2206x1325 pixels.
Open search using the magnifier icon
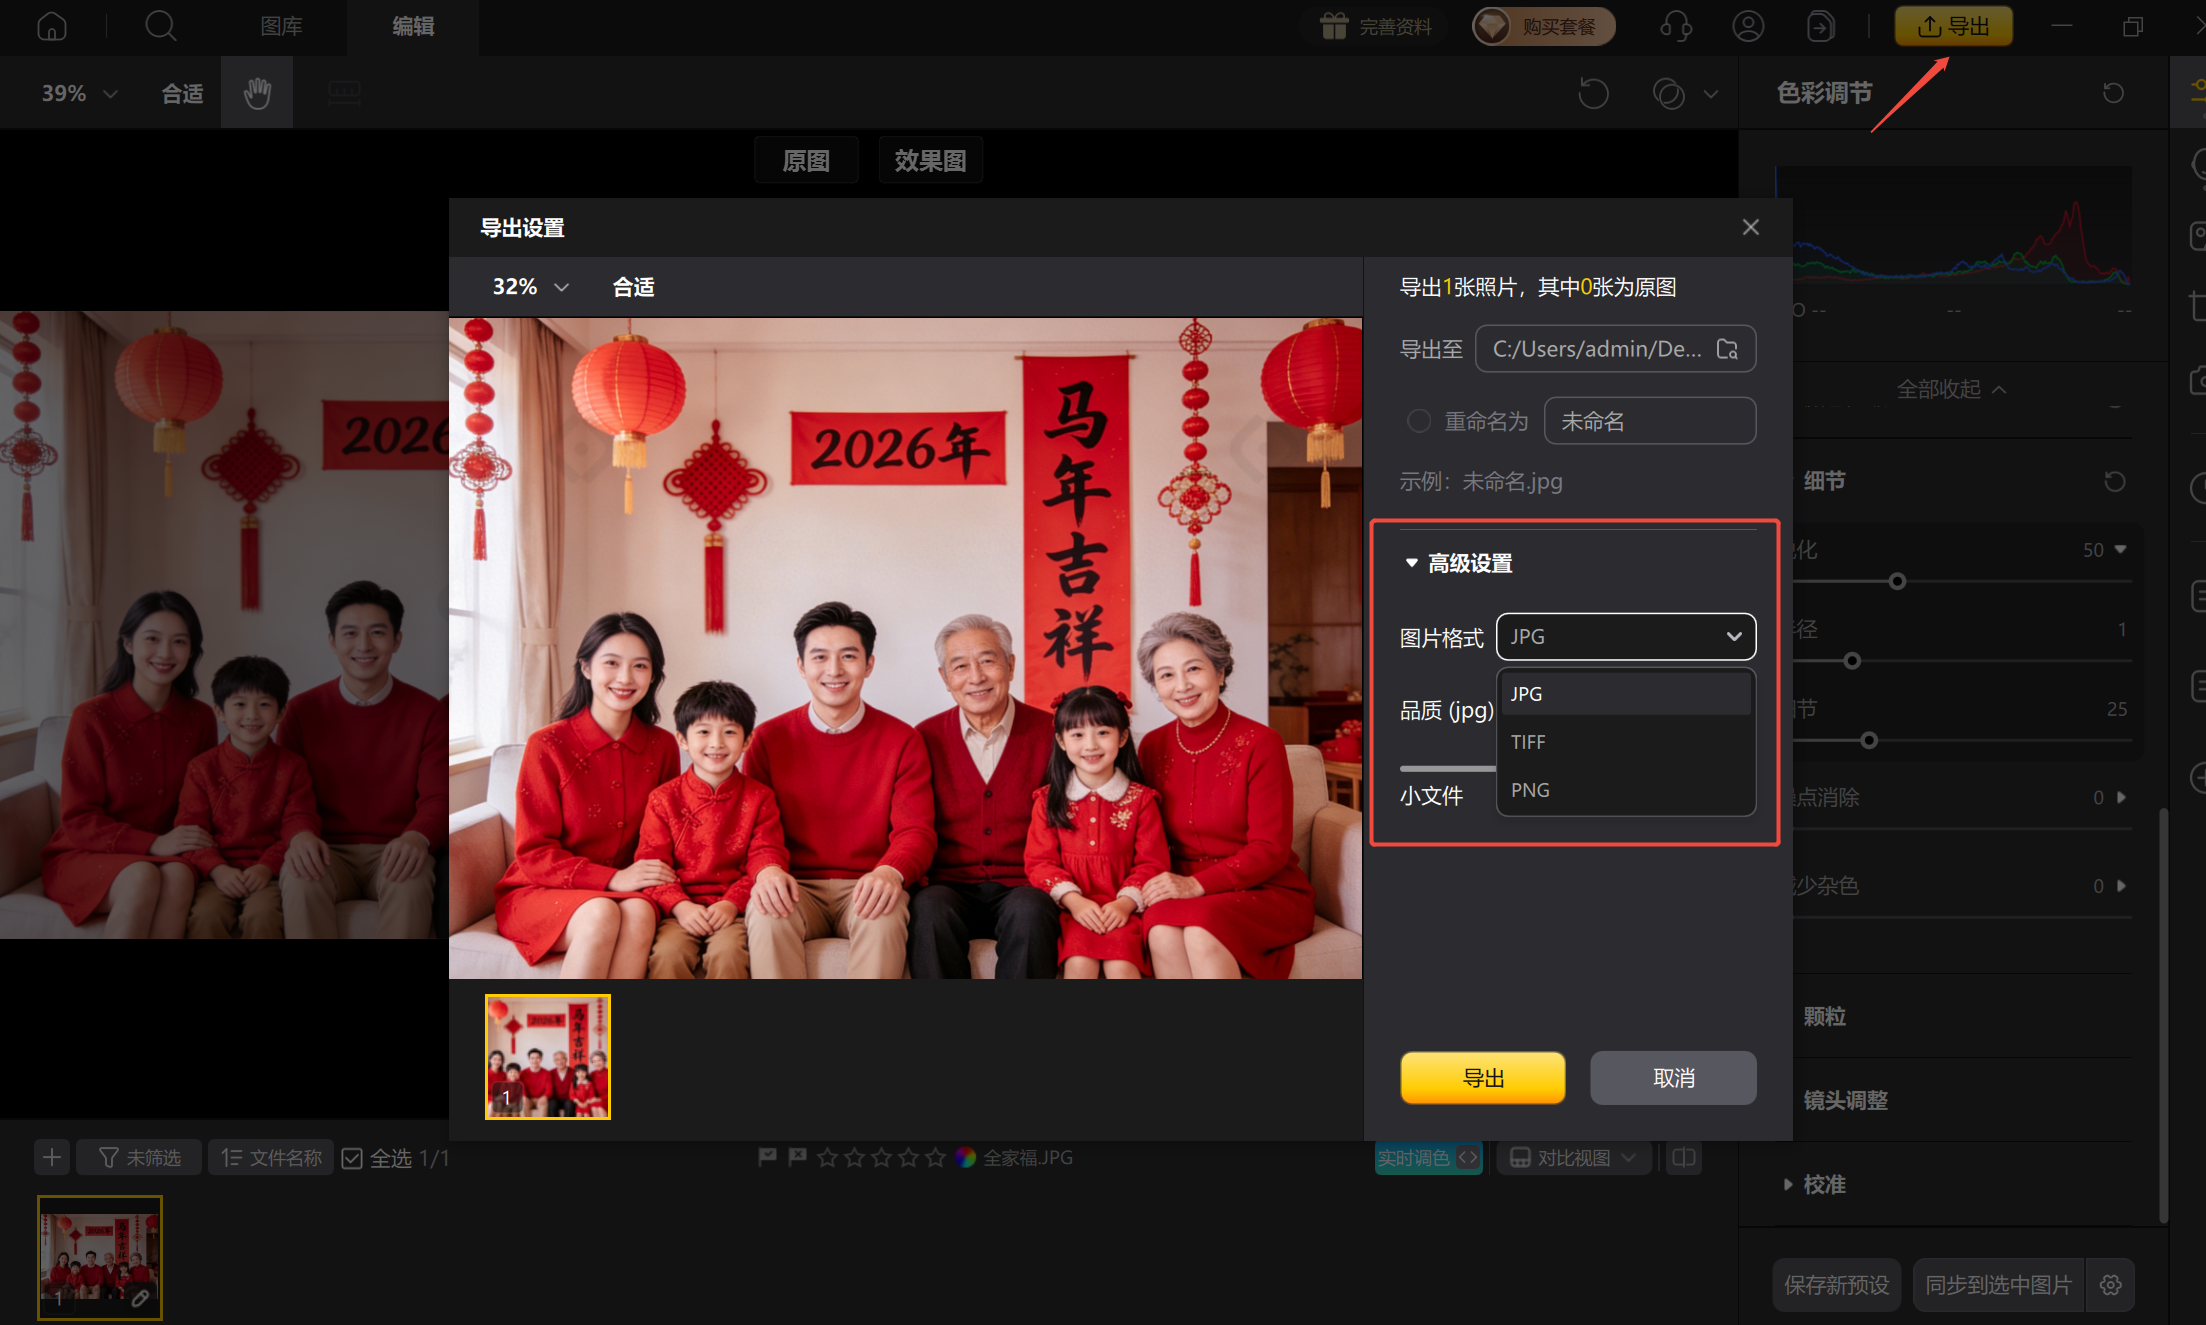(x=160, y=26)
